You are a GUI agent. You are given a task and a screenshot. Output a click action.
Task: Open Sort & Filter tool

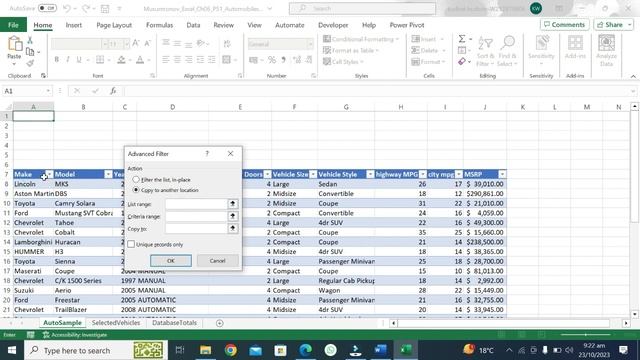point(485,51)
